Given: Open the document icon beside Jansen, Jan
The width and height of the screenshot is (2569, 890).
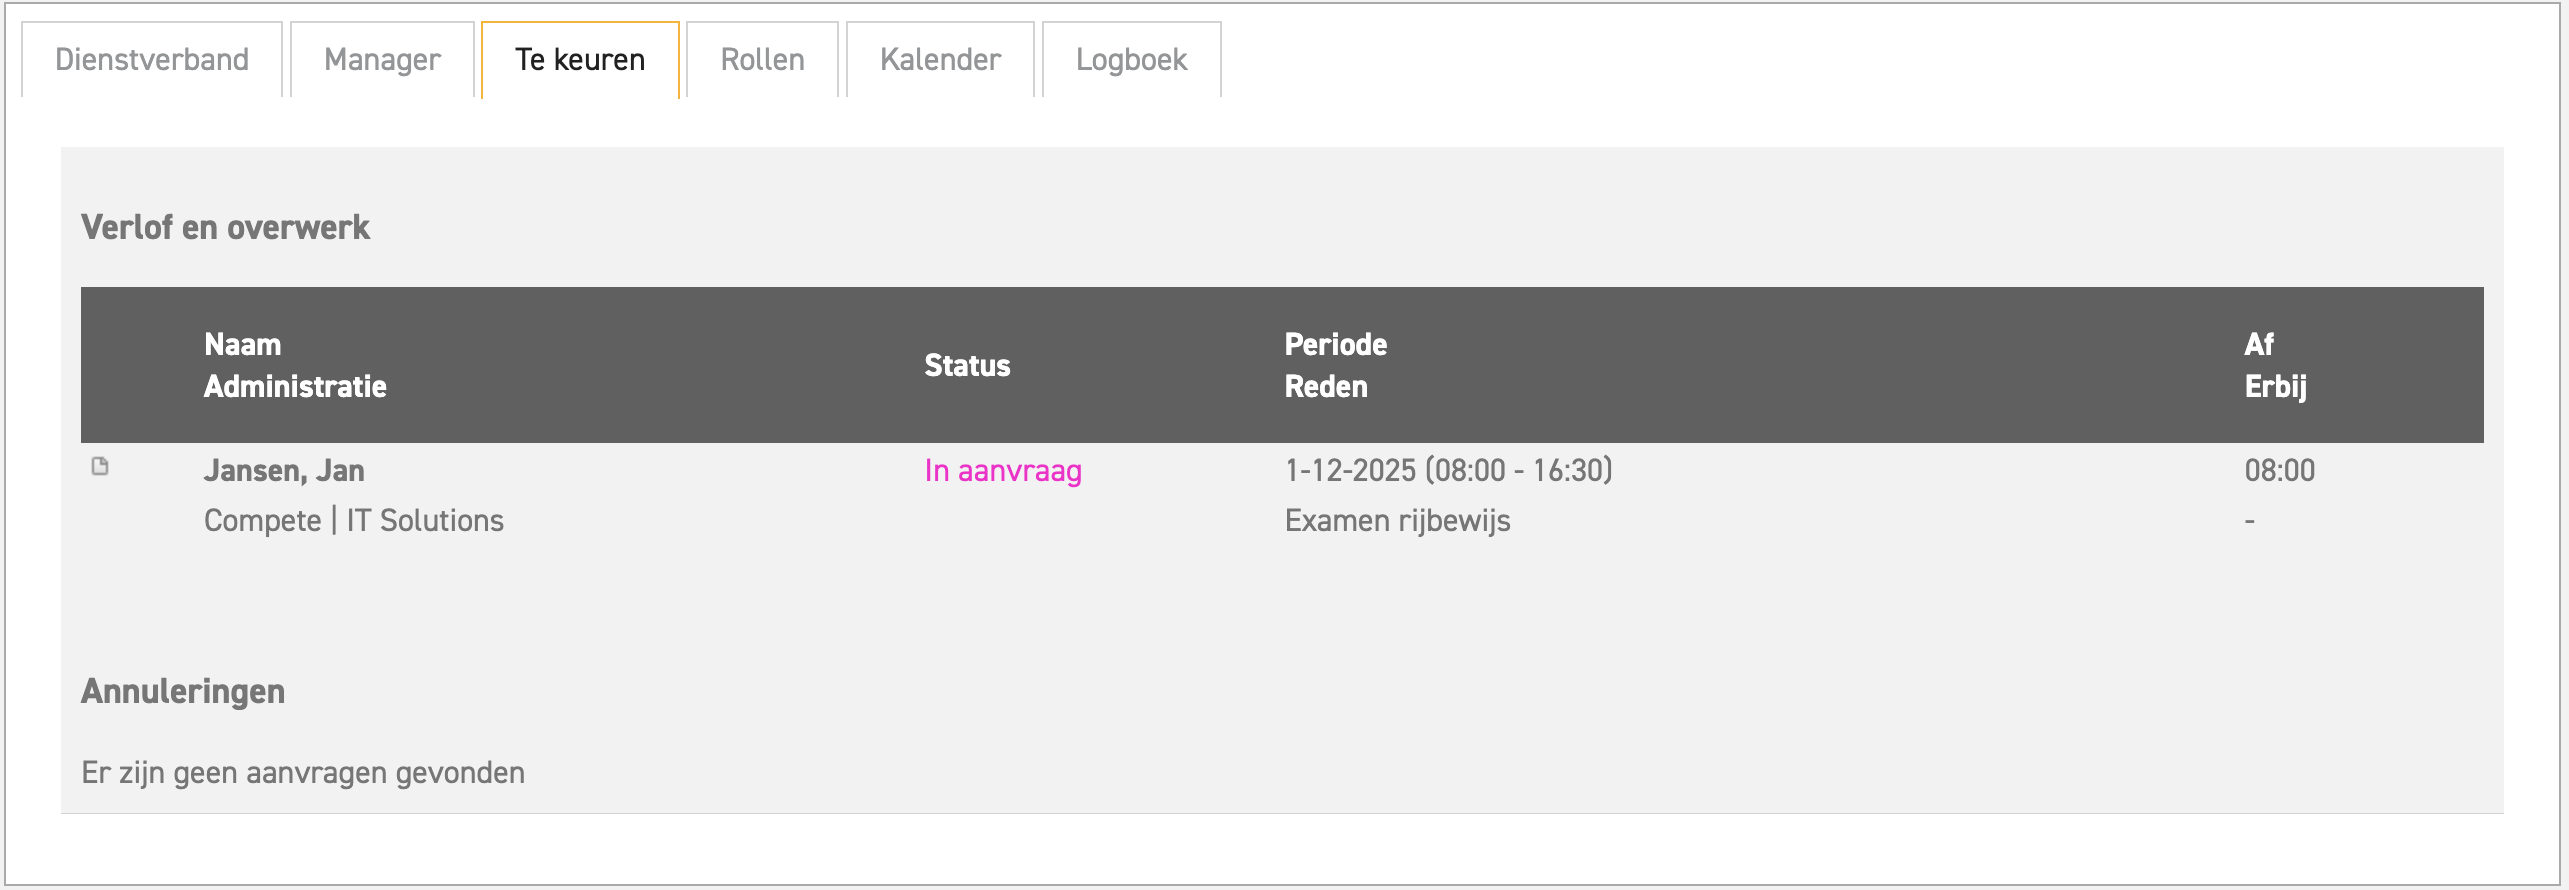Looking at the screenshot, I should [x=100, y=466].
